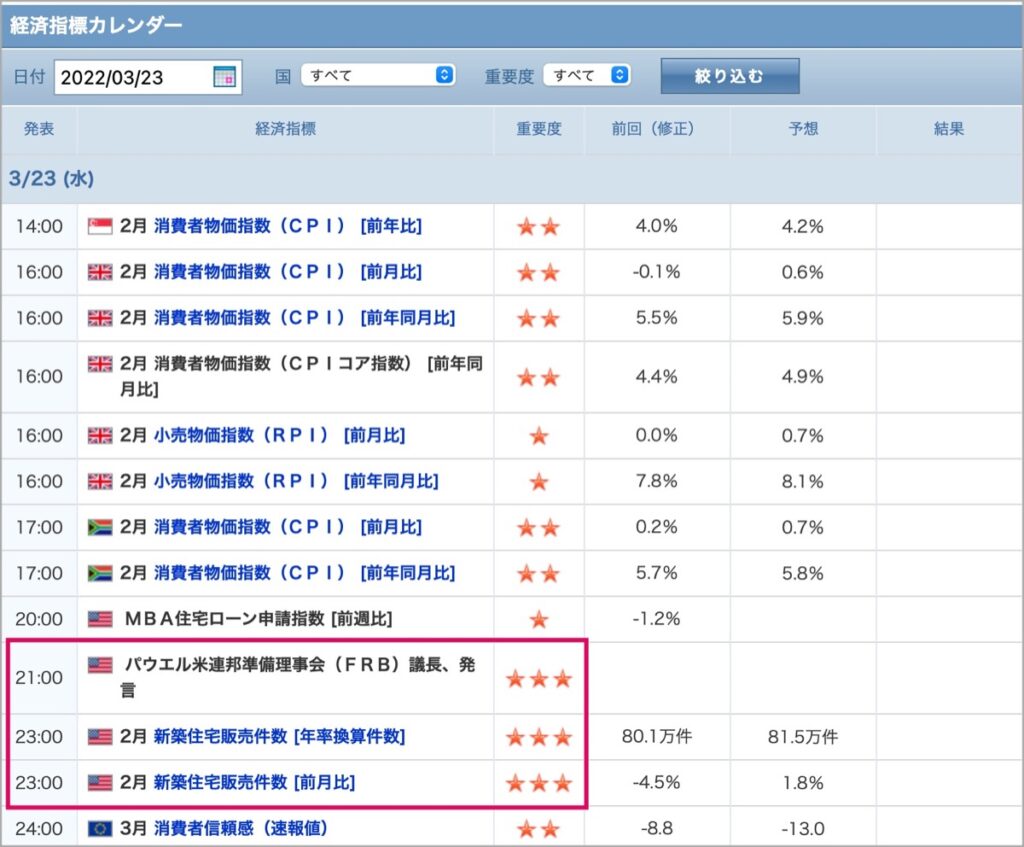Screen dimensions: 1024x847
Task: Open UK 小売物価指数 (RPI) [前月比] link
Action: [280, 435]
